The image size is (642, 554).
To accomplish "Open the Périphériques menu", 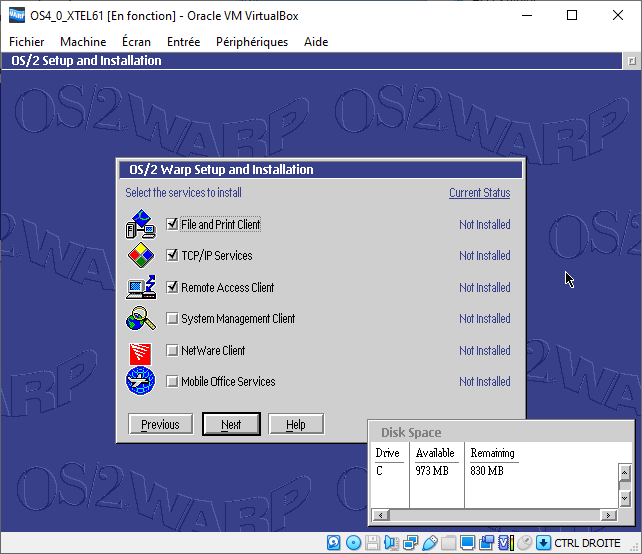I will (x=251, y=42).
